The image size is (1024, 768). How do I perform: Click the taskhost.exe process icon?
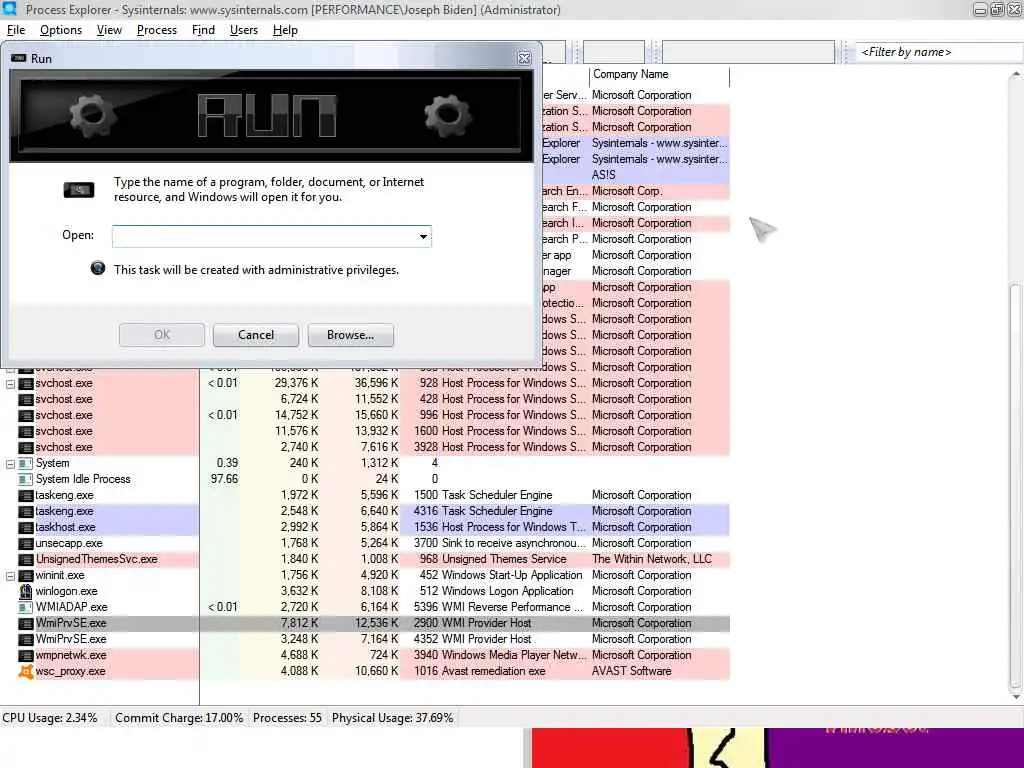coord(25,528)
